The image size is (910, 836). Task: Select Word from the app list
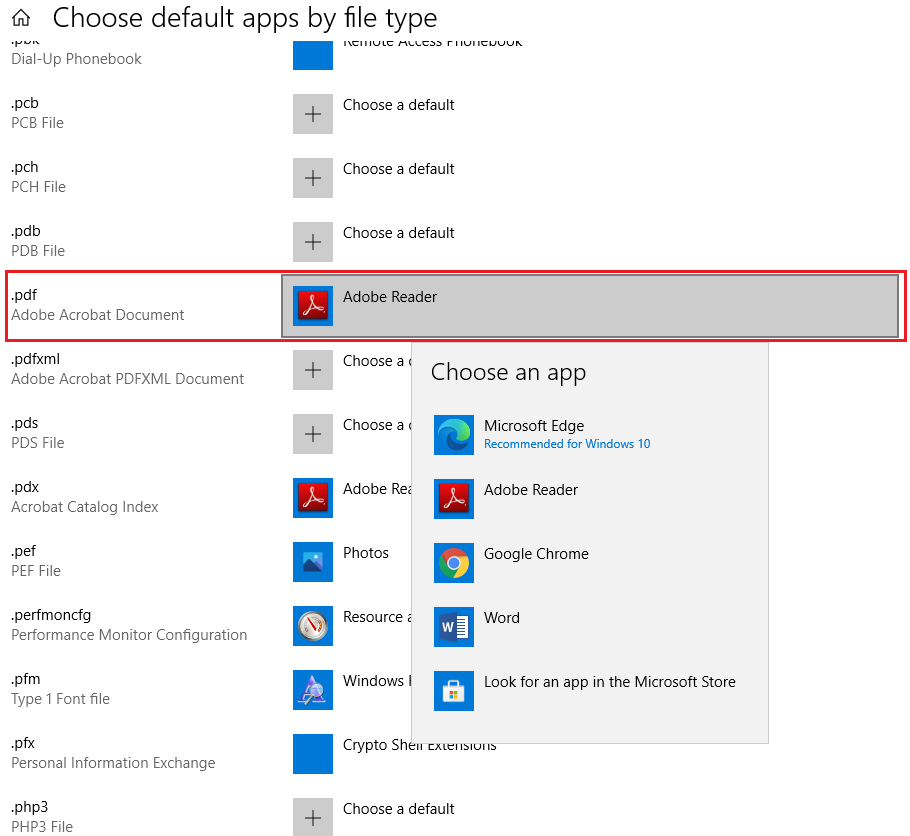tap(590, 627)
